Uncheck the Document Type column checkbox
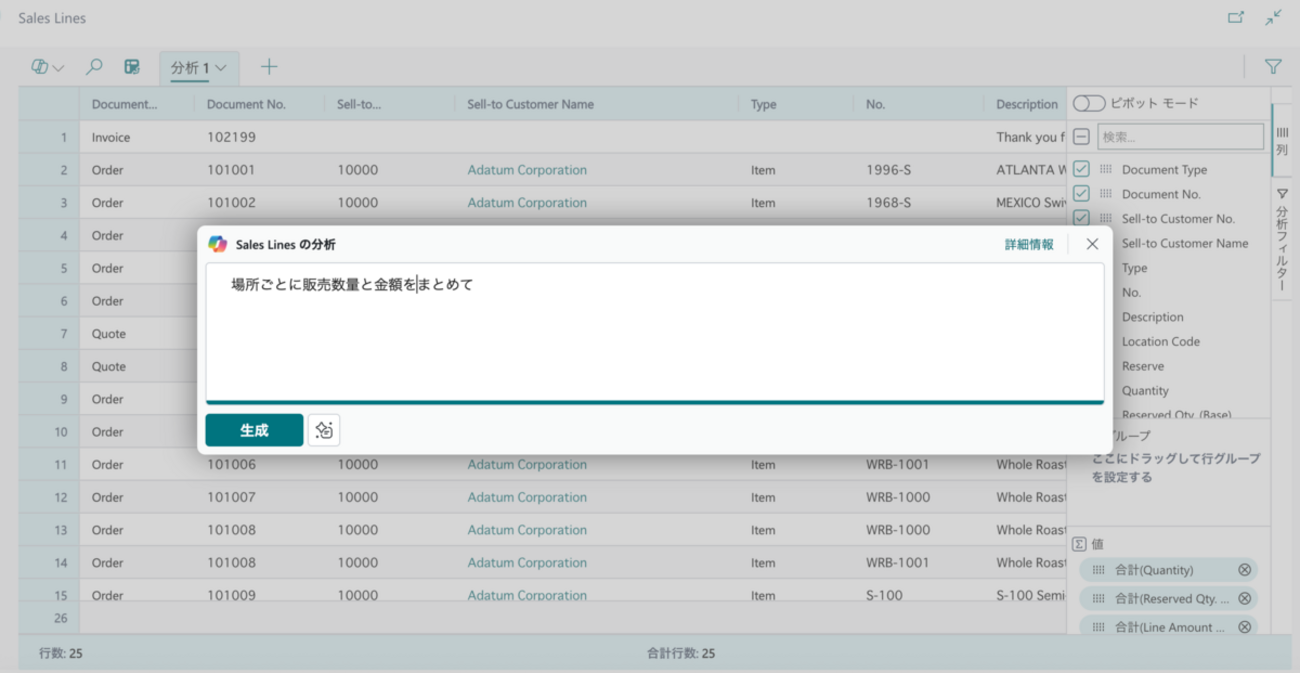 [x=1081, y=169]
